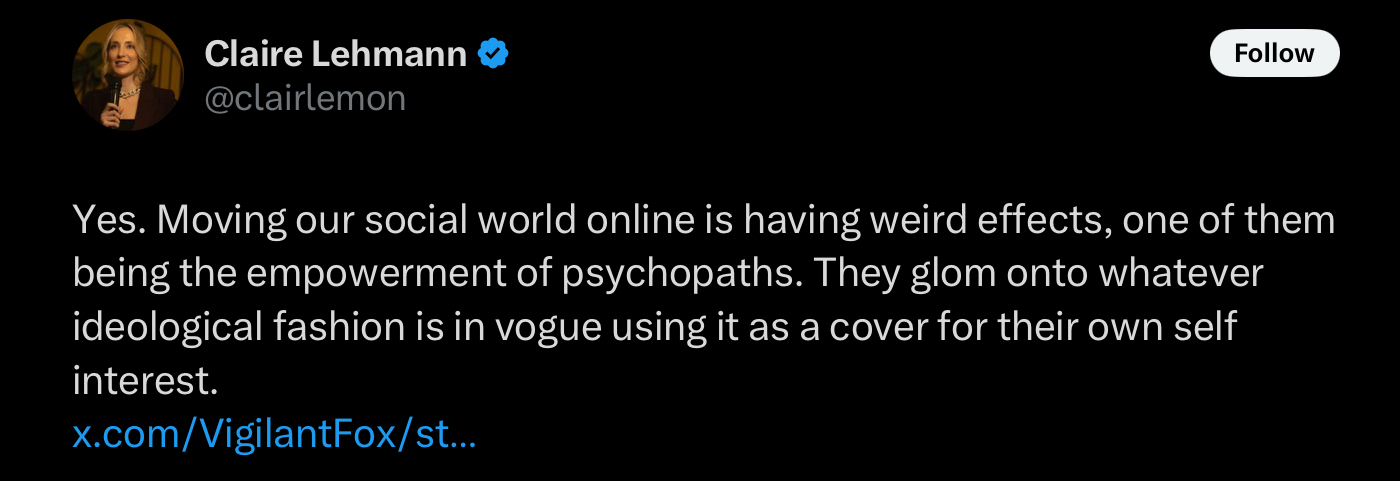Open the x.com/VigilantFox quoted post link
The width and height of the screenshot is (1400, 481).
[274, 435]
